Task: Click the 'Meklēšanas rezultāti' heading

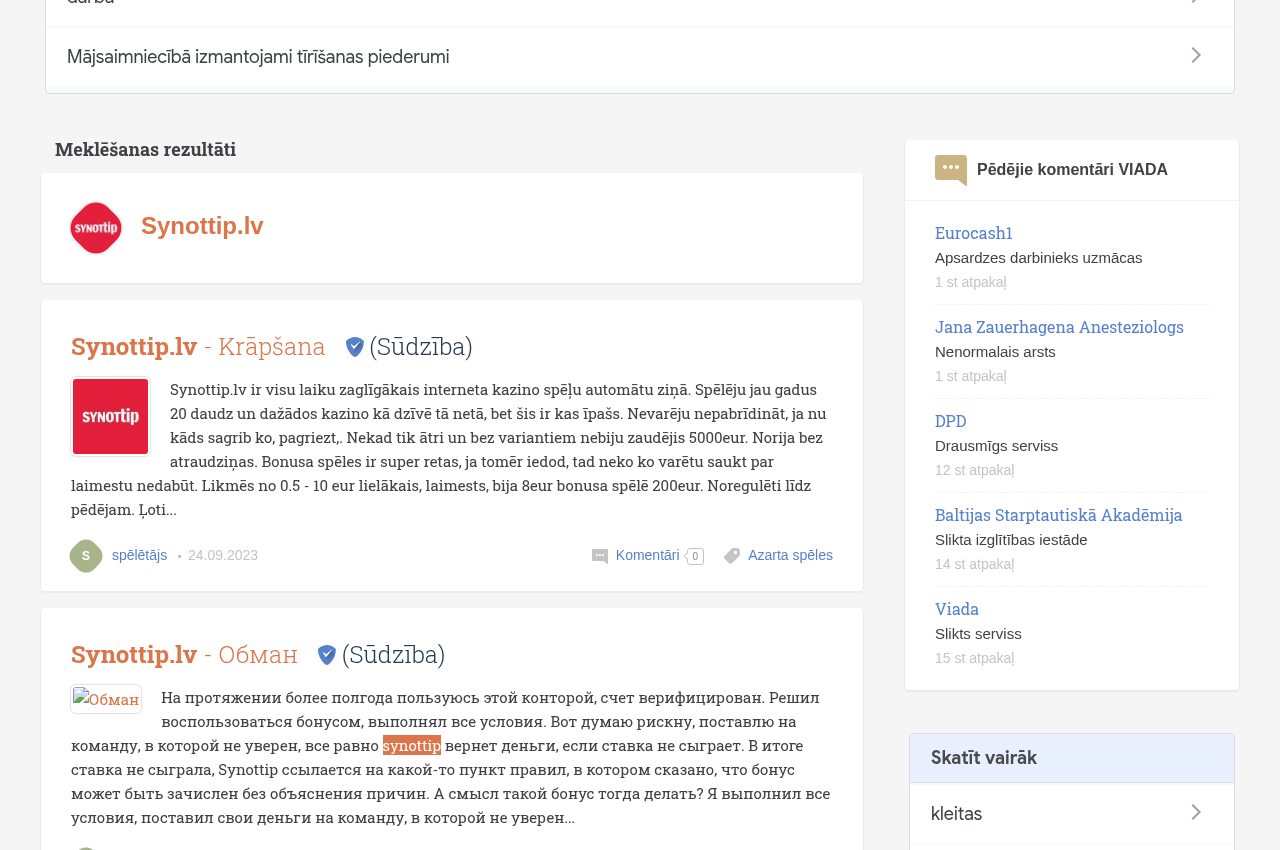Action: tap(145, 149)
